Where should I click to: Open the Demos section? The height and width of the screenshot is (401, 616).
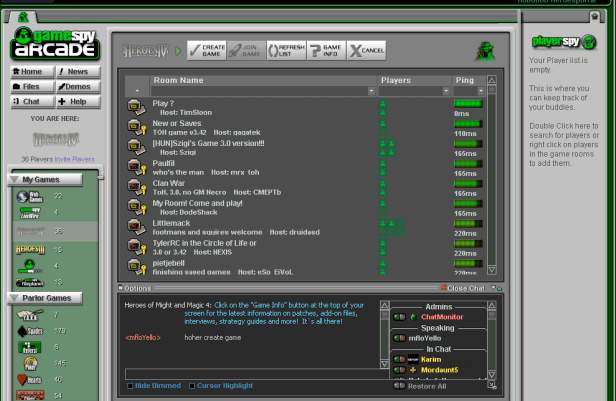point(78,86)
